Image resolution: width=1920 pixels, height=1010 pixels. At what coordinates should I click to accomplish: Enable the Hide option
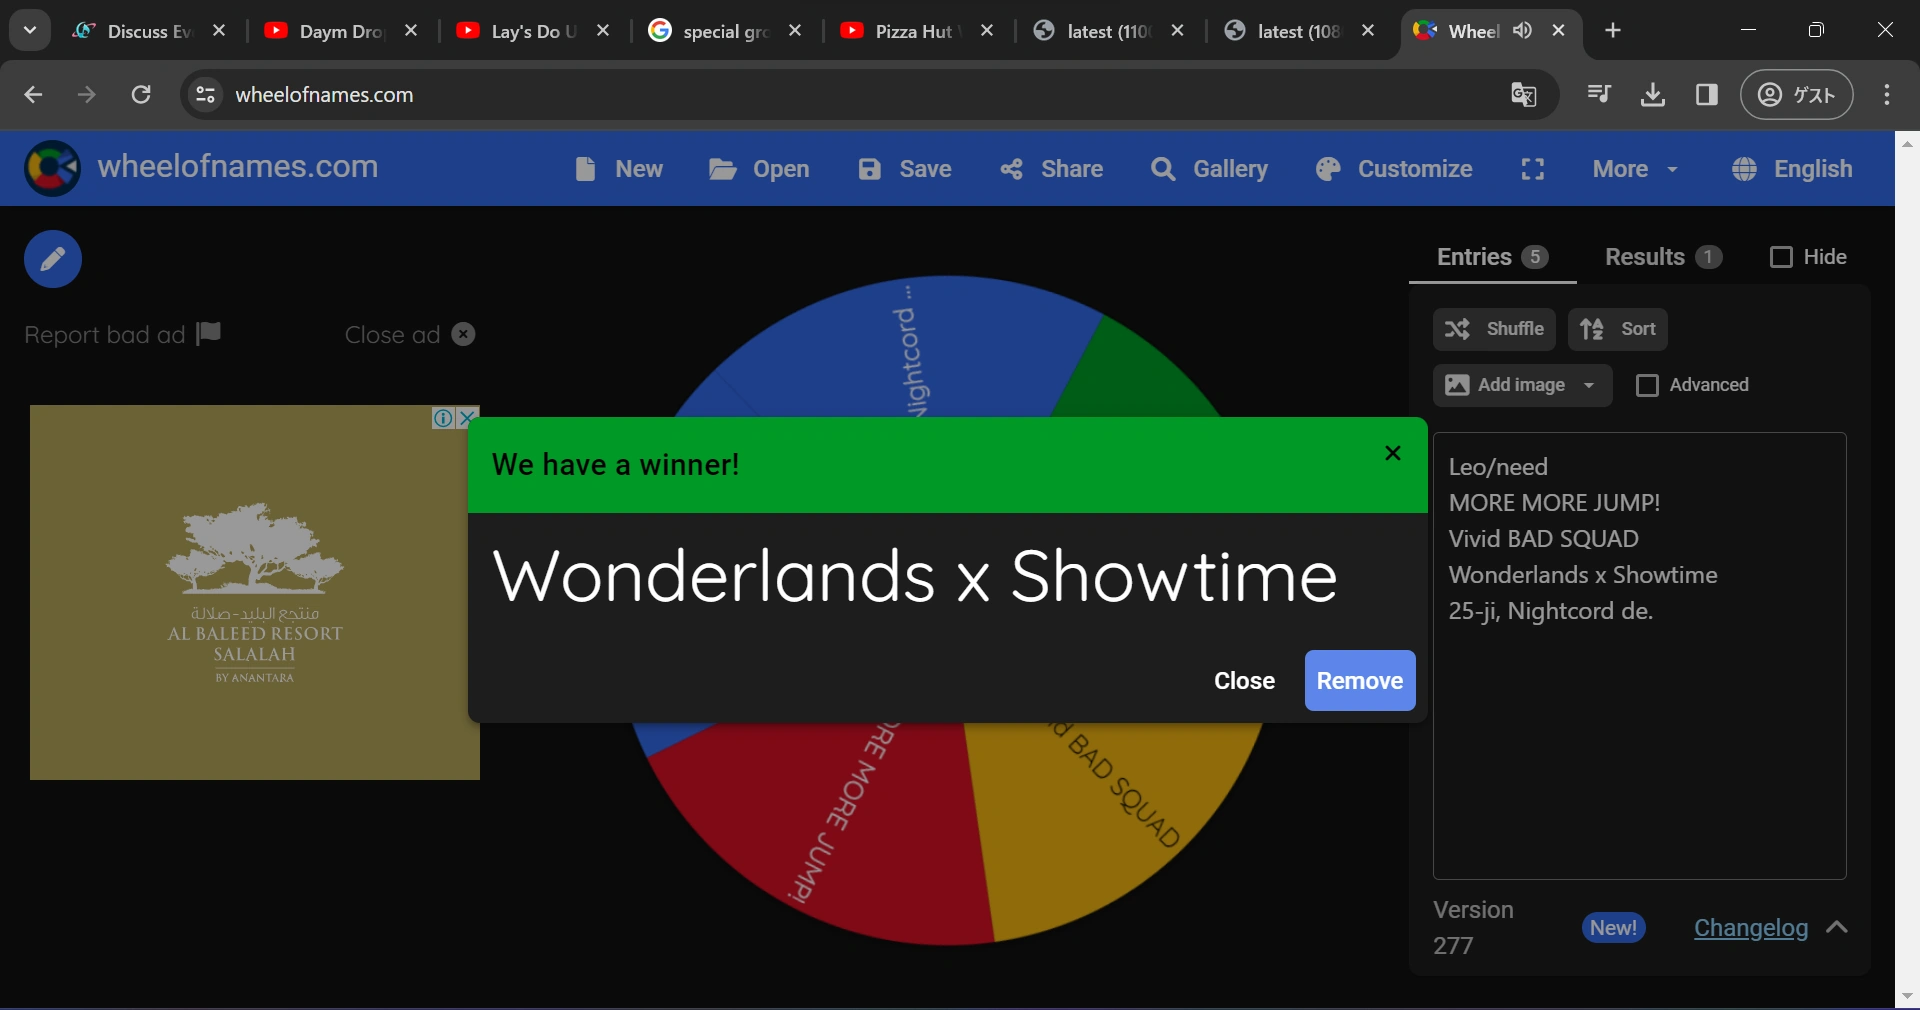click(1782, 257)
